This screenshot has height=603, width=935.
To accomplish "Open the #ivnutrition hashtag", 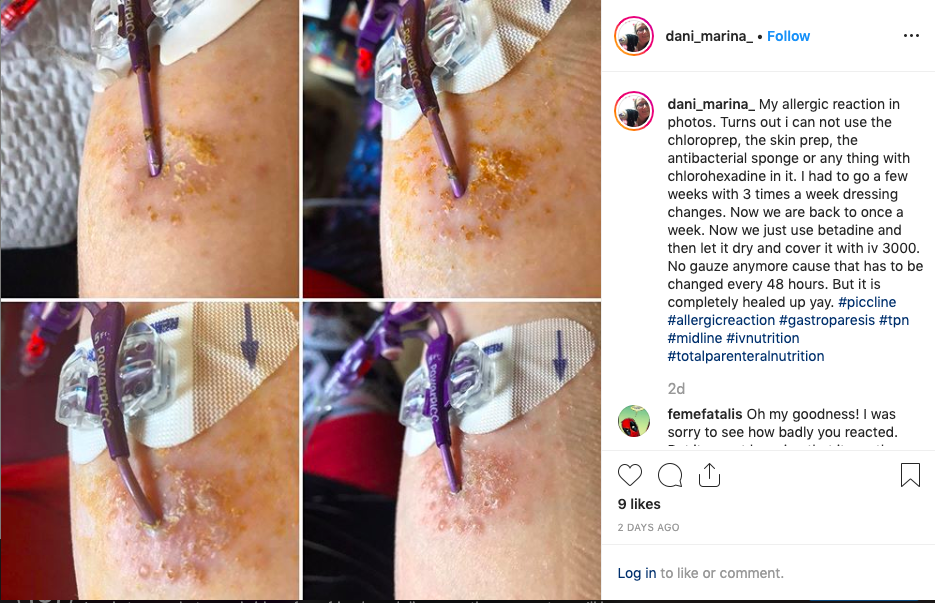I will [763, 338].
